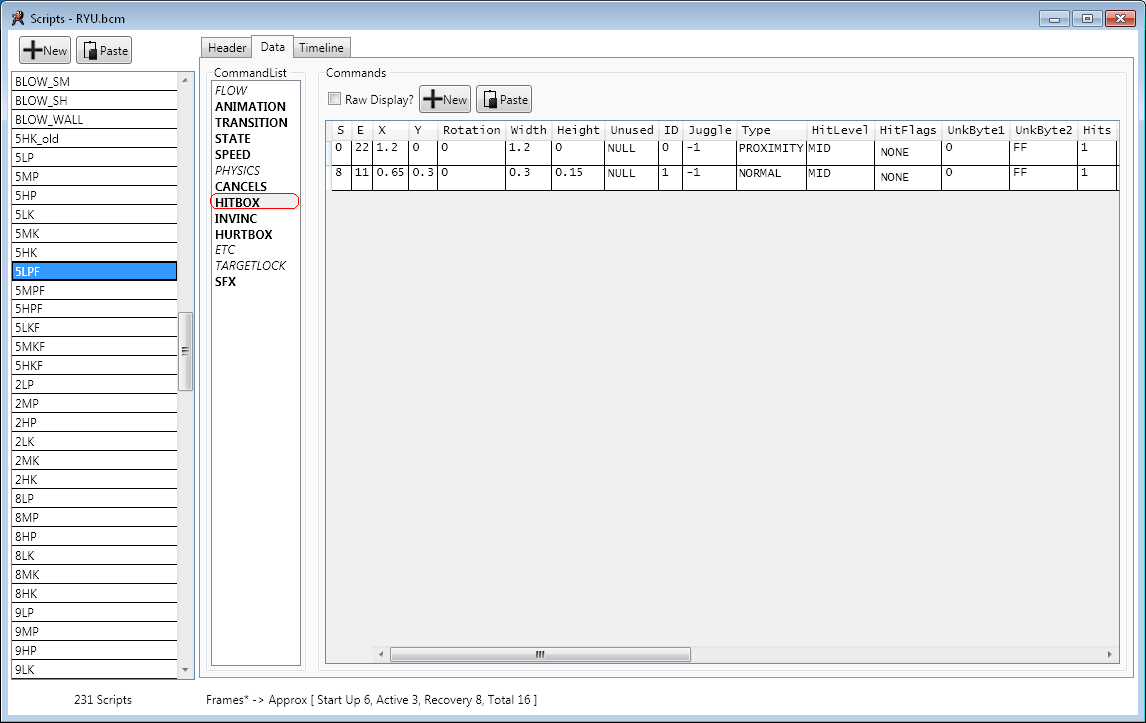The width and height of the screenshot is (1146, 723).
Task: Select the 5MPF script in the list
Action: 30,290
